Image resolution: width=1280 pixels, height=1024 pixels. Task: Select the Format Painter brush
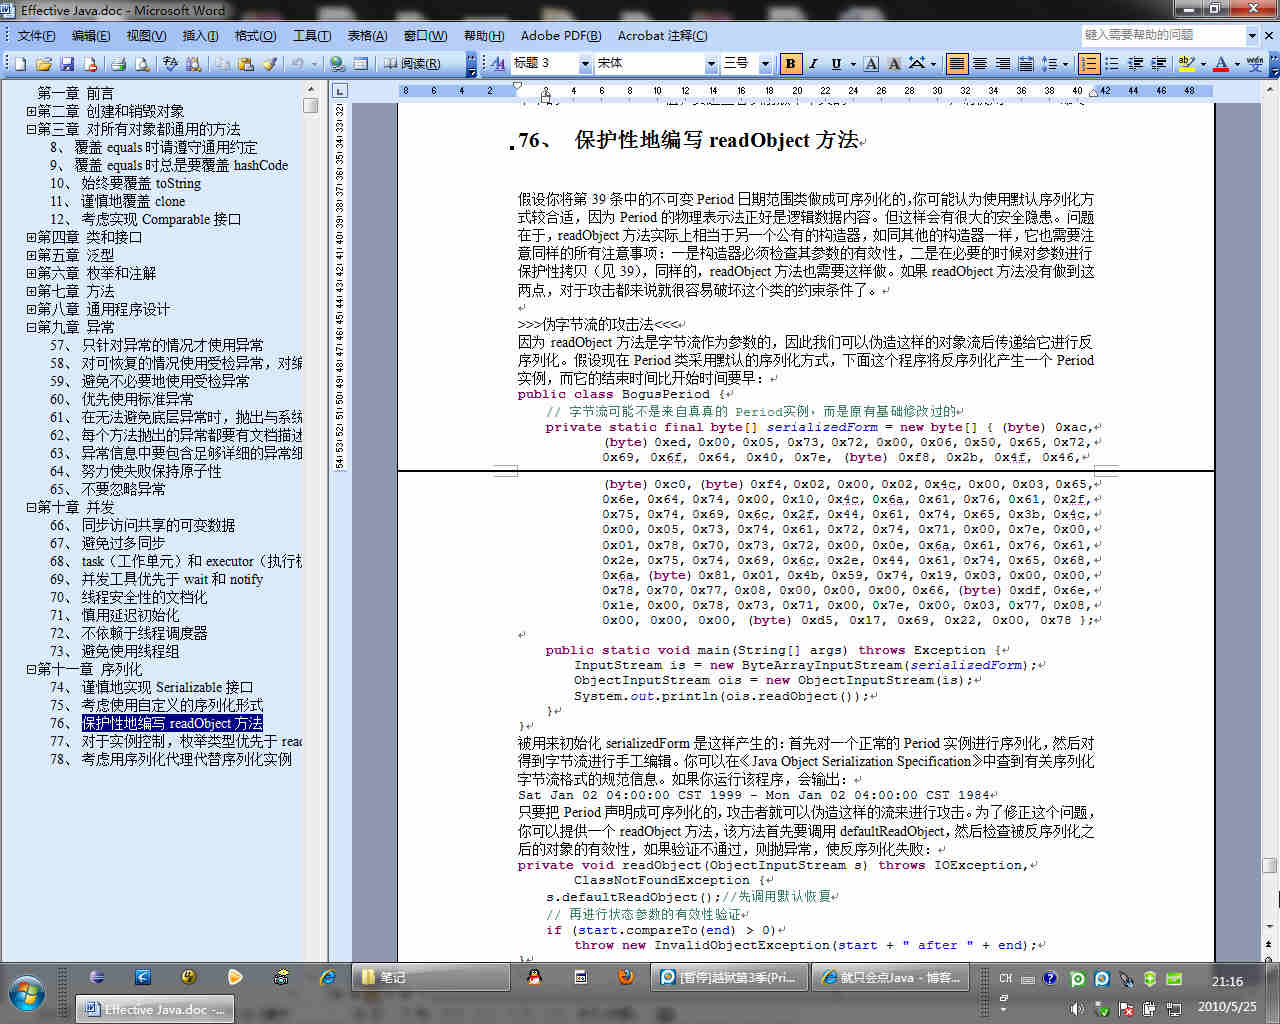click(x=269, y=64)
